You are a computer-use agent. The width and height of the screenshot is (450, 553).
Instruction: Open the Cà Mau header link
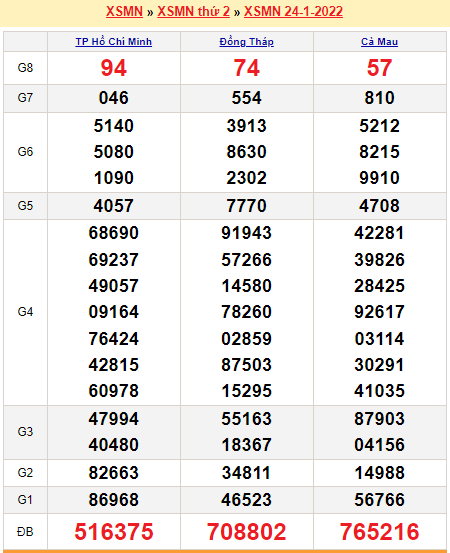click(x=379, y=42)
